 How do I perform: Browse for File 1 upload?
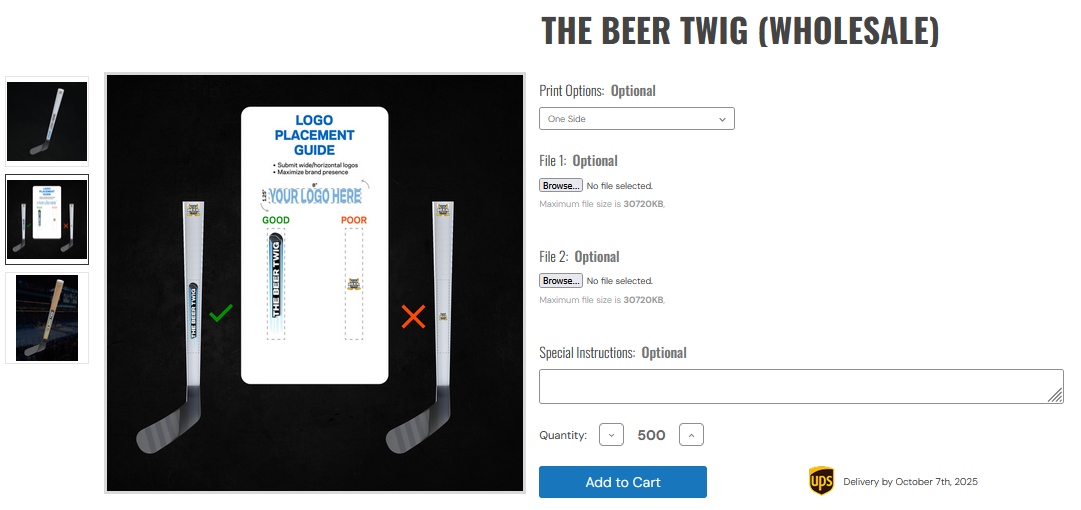tap(561, 185)
